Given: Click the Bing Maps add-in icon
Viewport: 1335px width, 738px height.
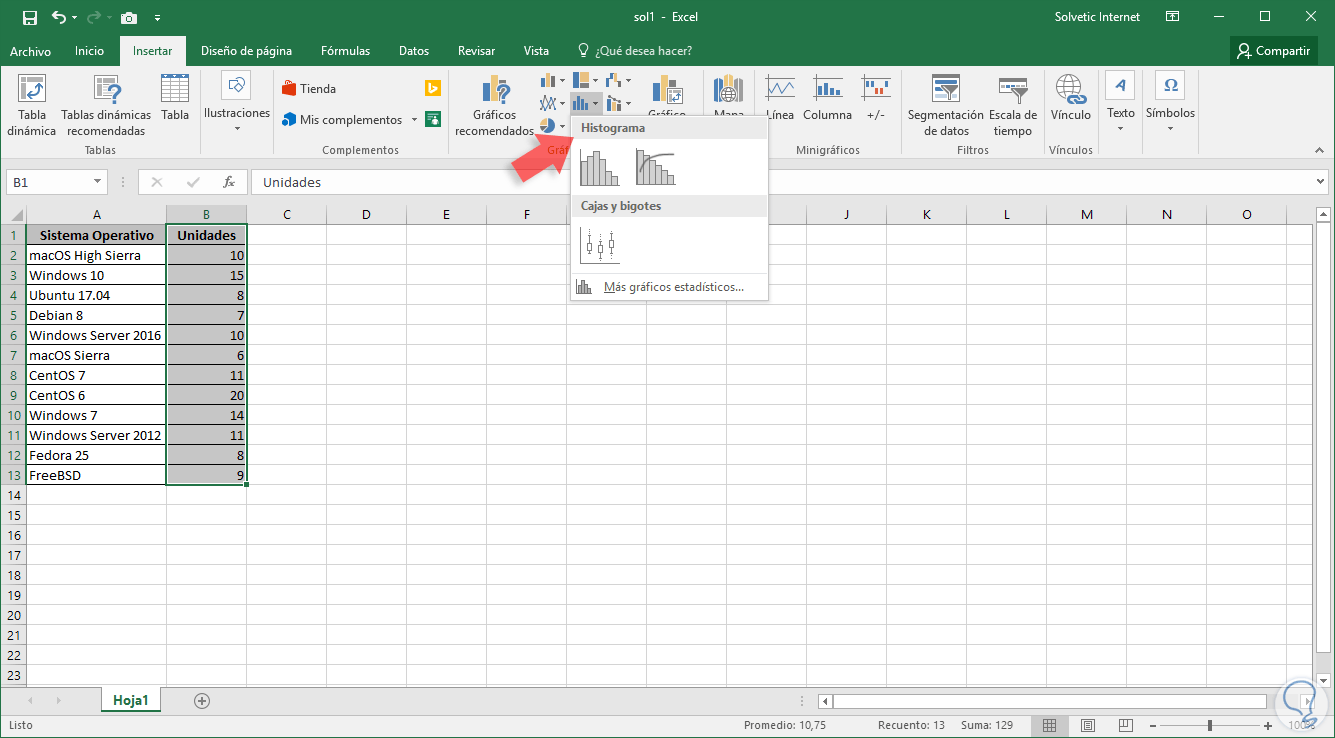Looking at the screenshot, I should click(433, 88).
